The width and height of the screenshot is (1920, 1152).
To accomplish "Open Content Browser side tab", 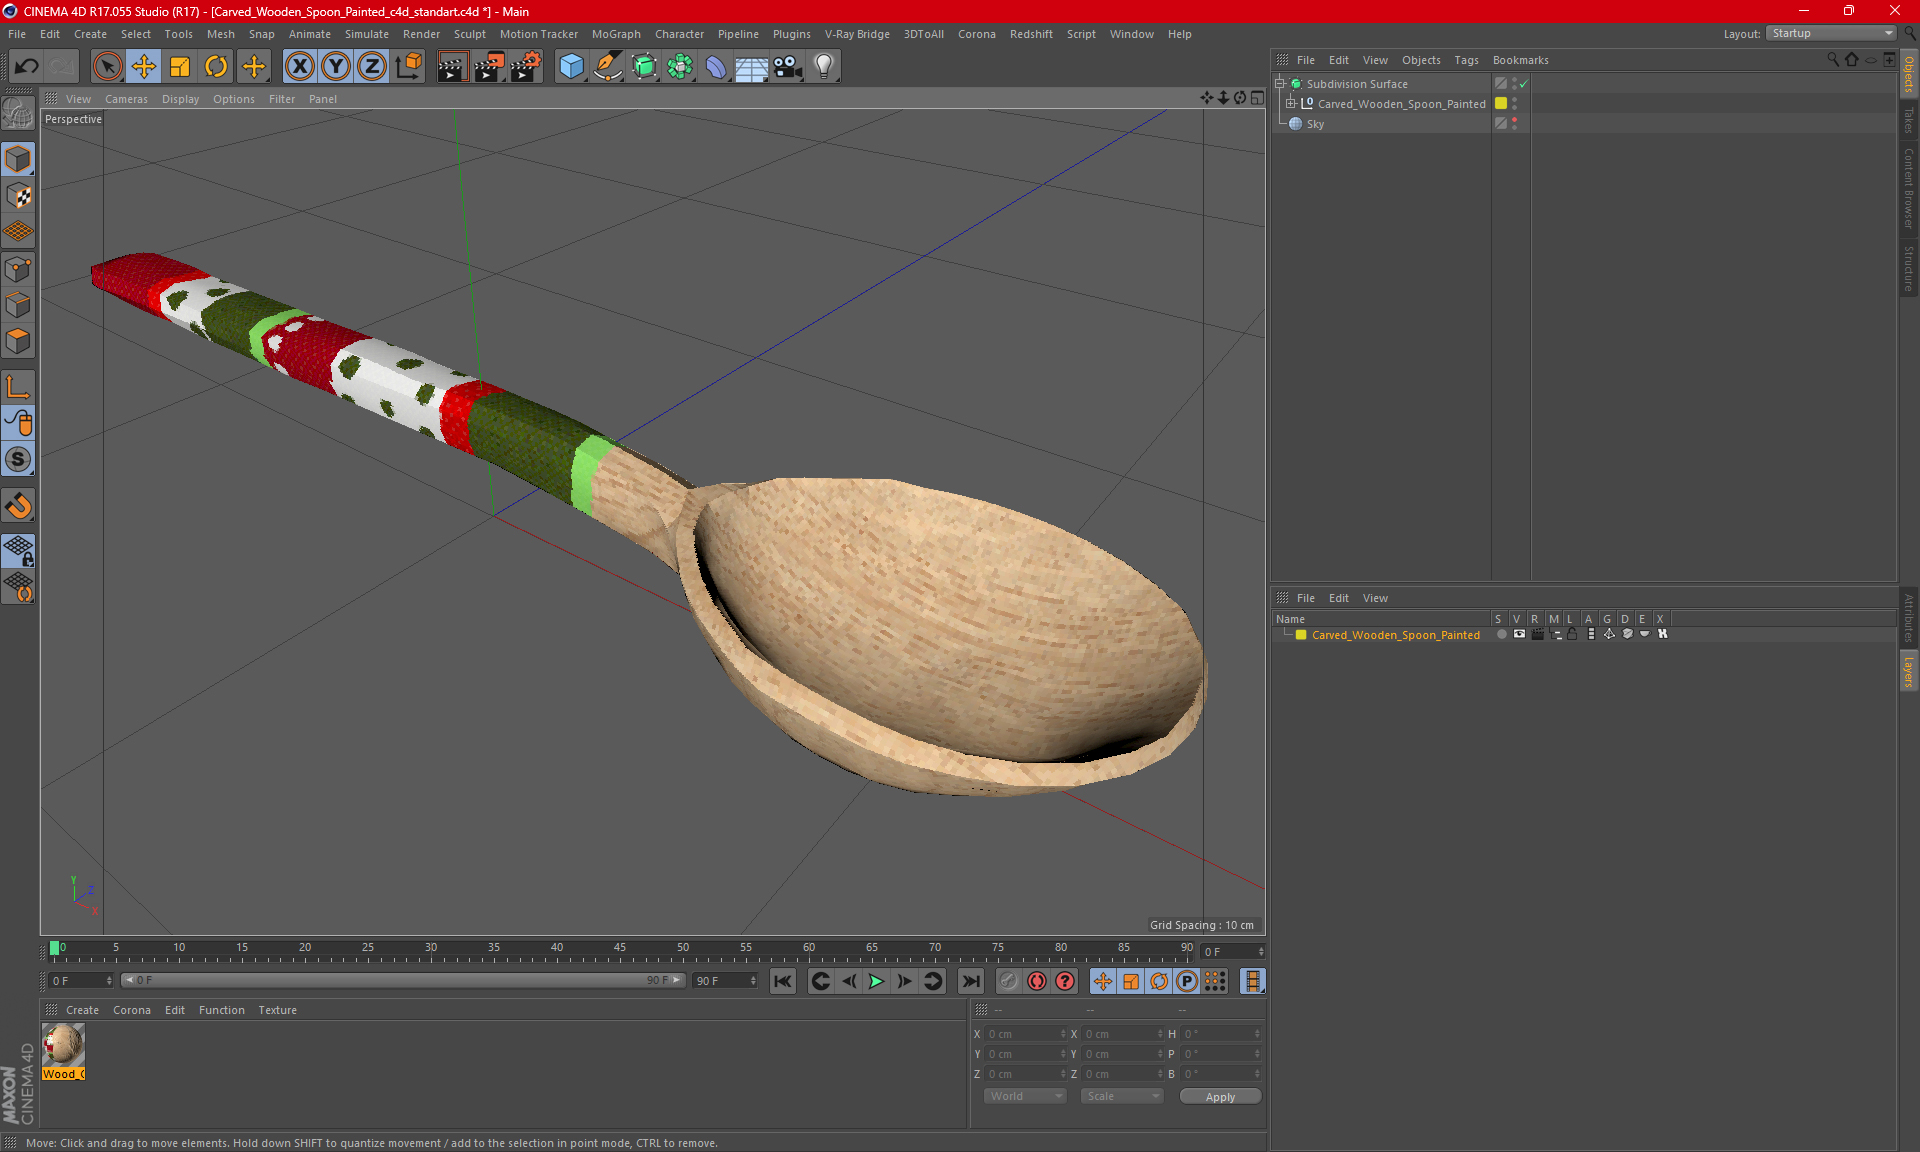I will [1908, 188].
